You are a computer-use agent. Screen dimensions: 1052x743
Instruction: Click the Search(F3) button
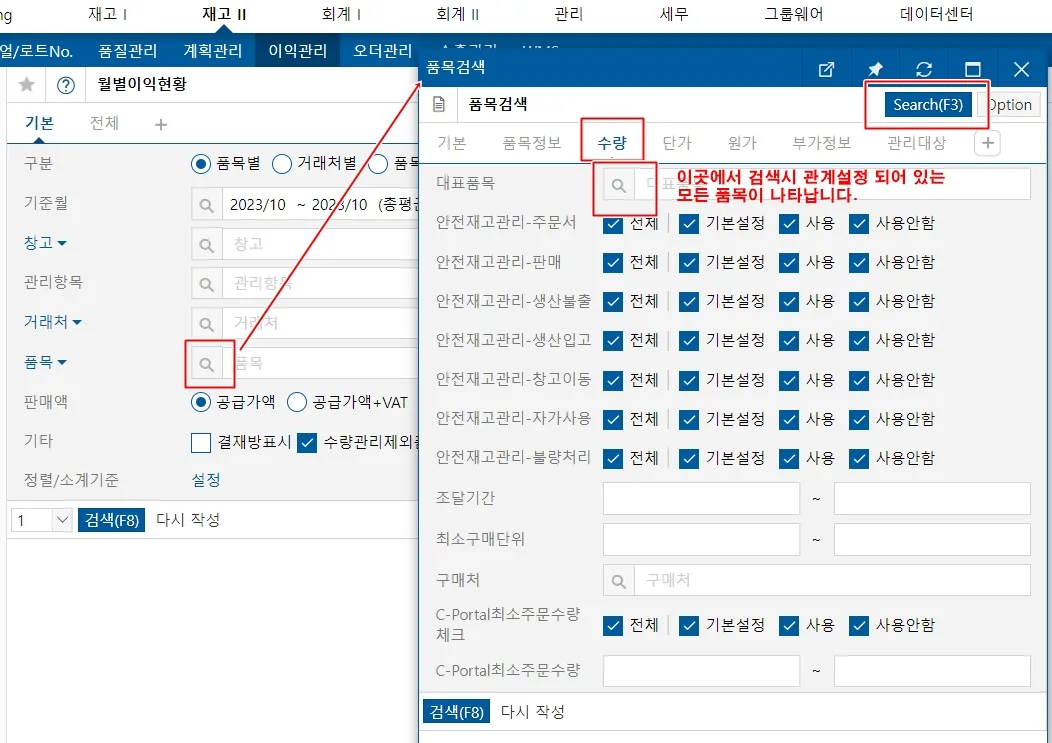[928, 105]
